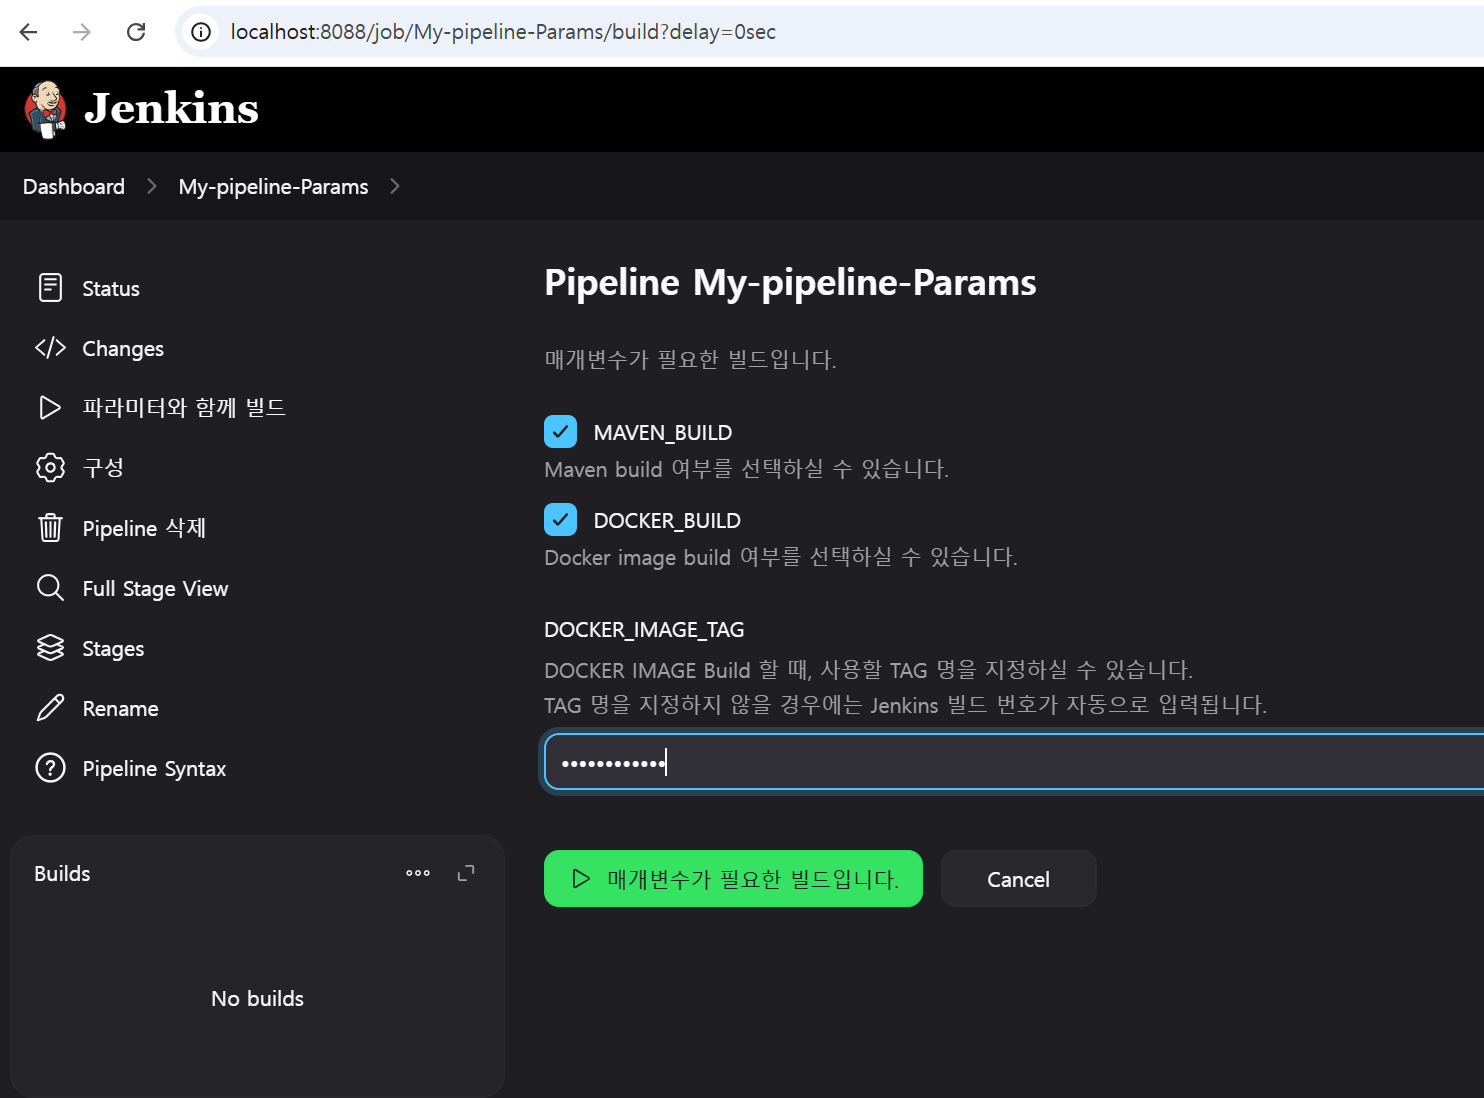Click the Jenkins butler logo icon
The width and height of the screenshot is (1484, 1098).
tap(46, 109)
